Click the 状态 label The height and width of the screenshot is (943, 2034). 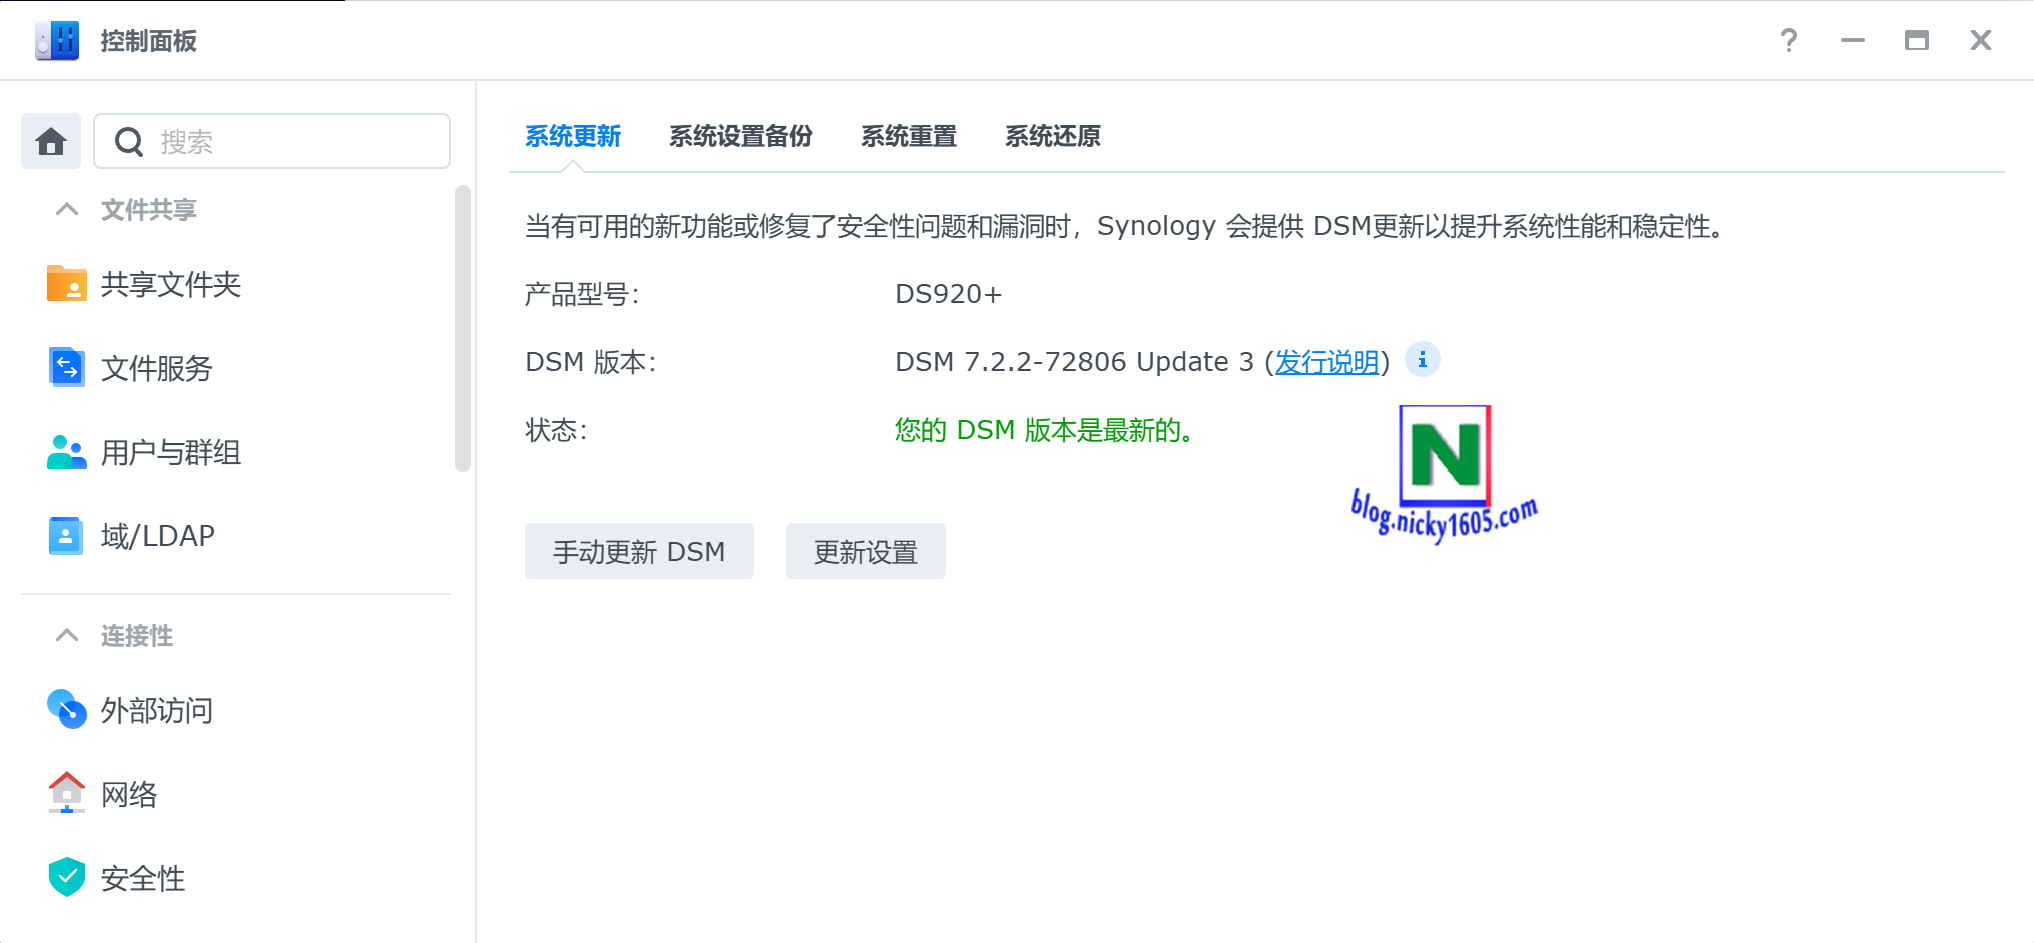coord(556,430)
